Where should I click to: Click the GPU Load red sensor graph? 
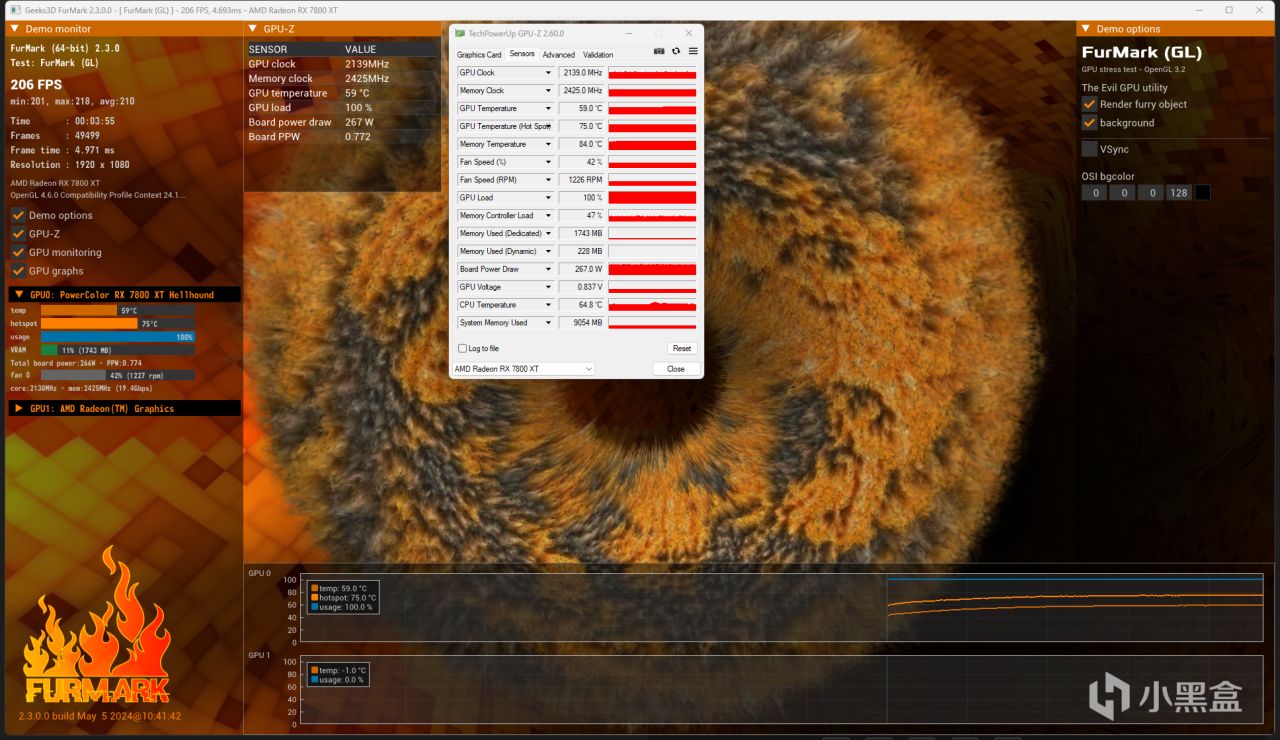(x=652, y=198)
